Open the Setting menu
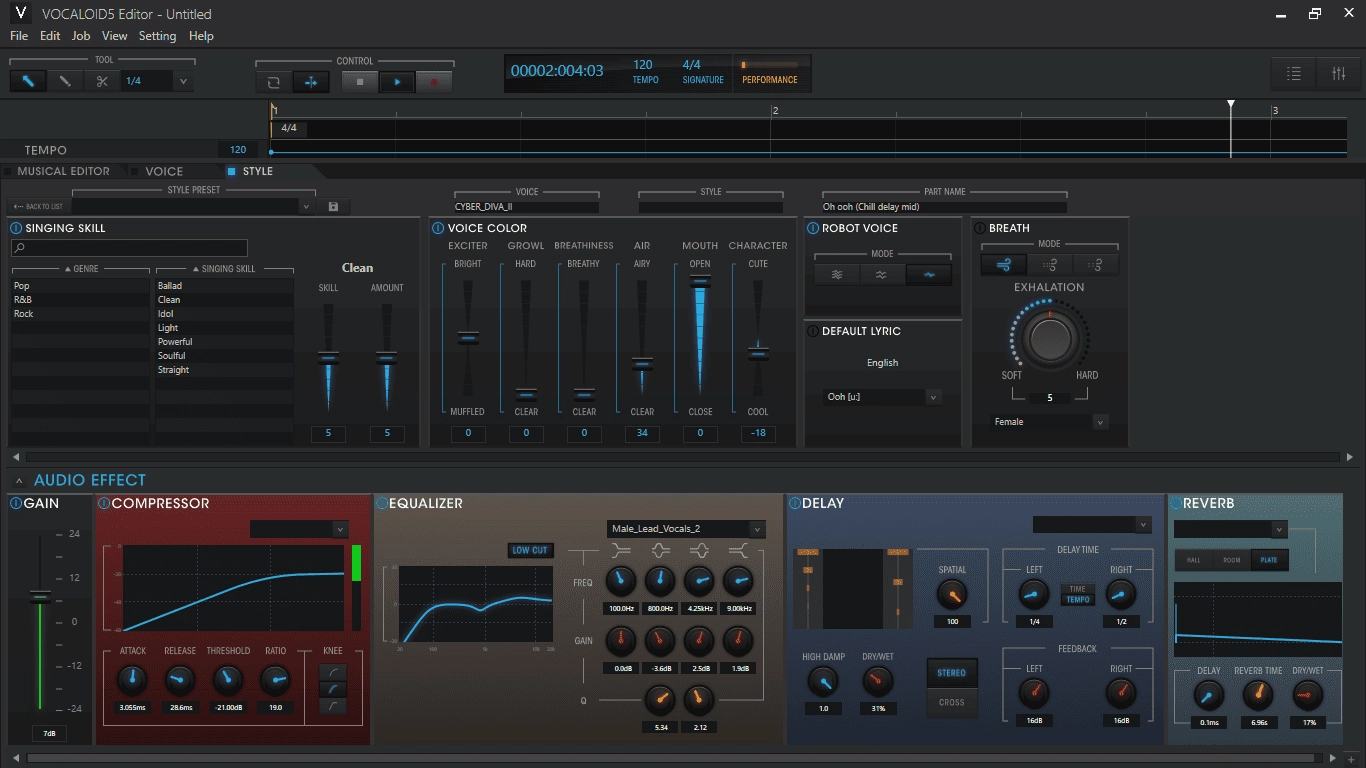This screenshot has width=1366, height=768. pos(157,36)
